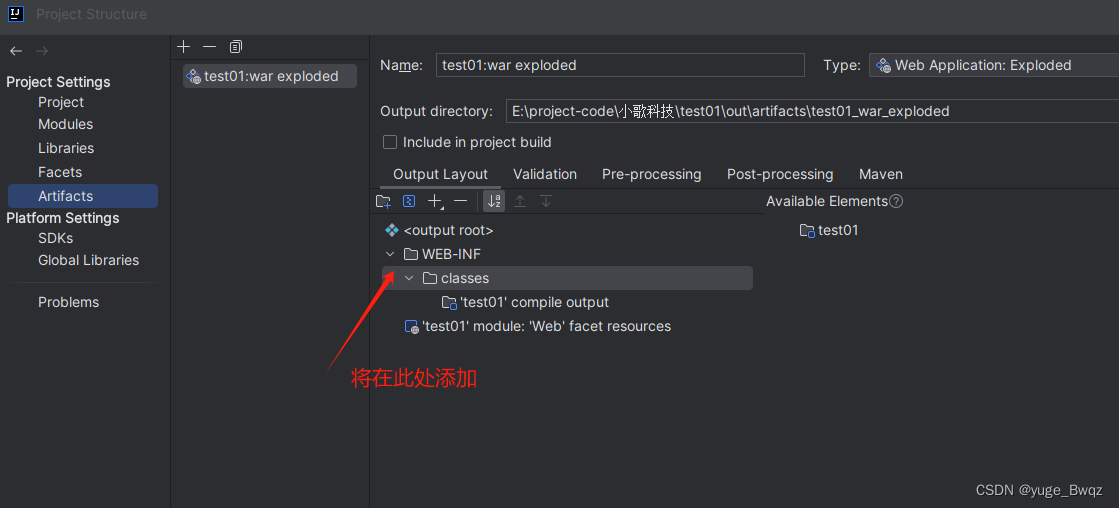1119x508 pixels.
Task: Toggle the sort elements by name button
Action: coord(494,201)
